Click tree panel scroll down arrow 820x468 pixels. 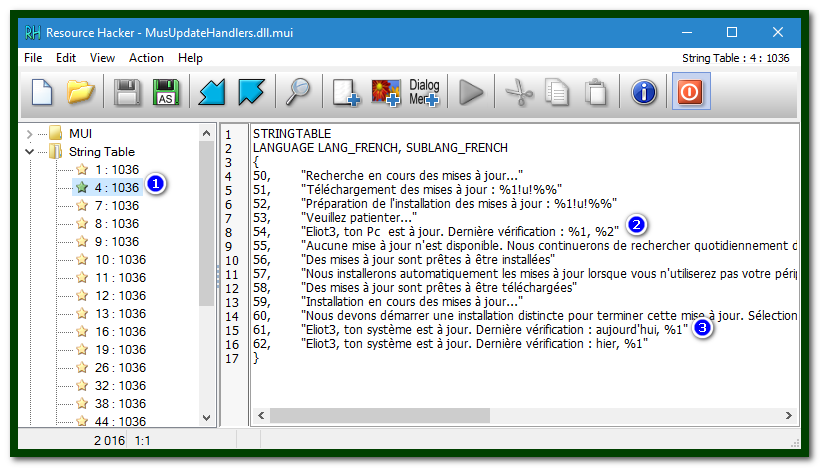(207, 417)
